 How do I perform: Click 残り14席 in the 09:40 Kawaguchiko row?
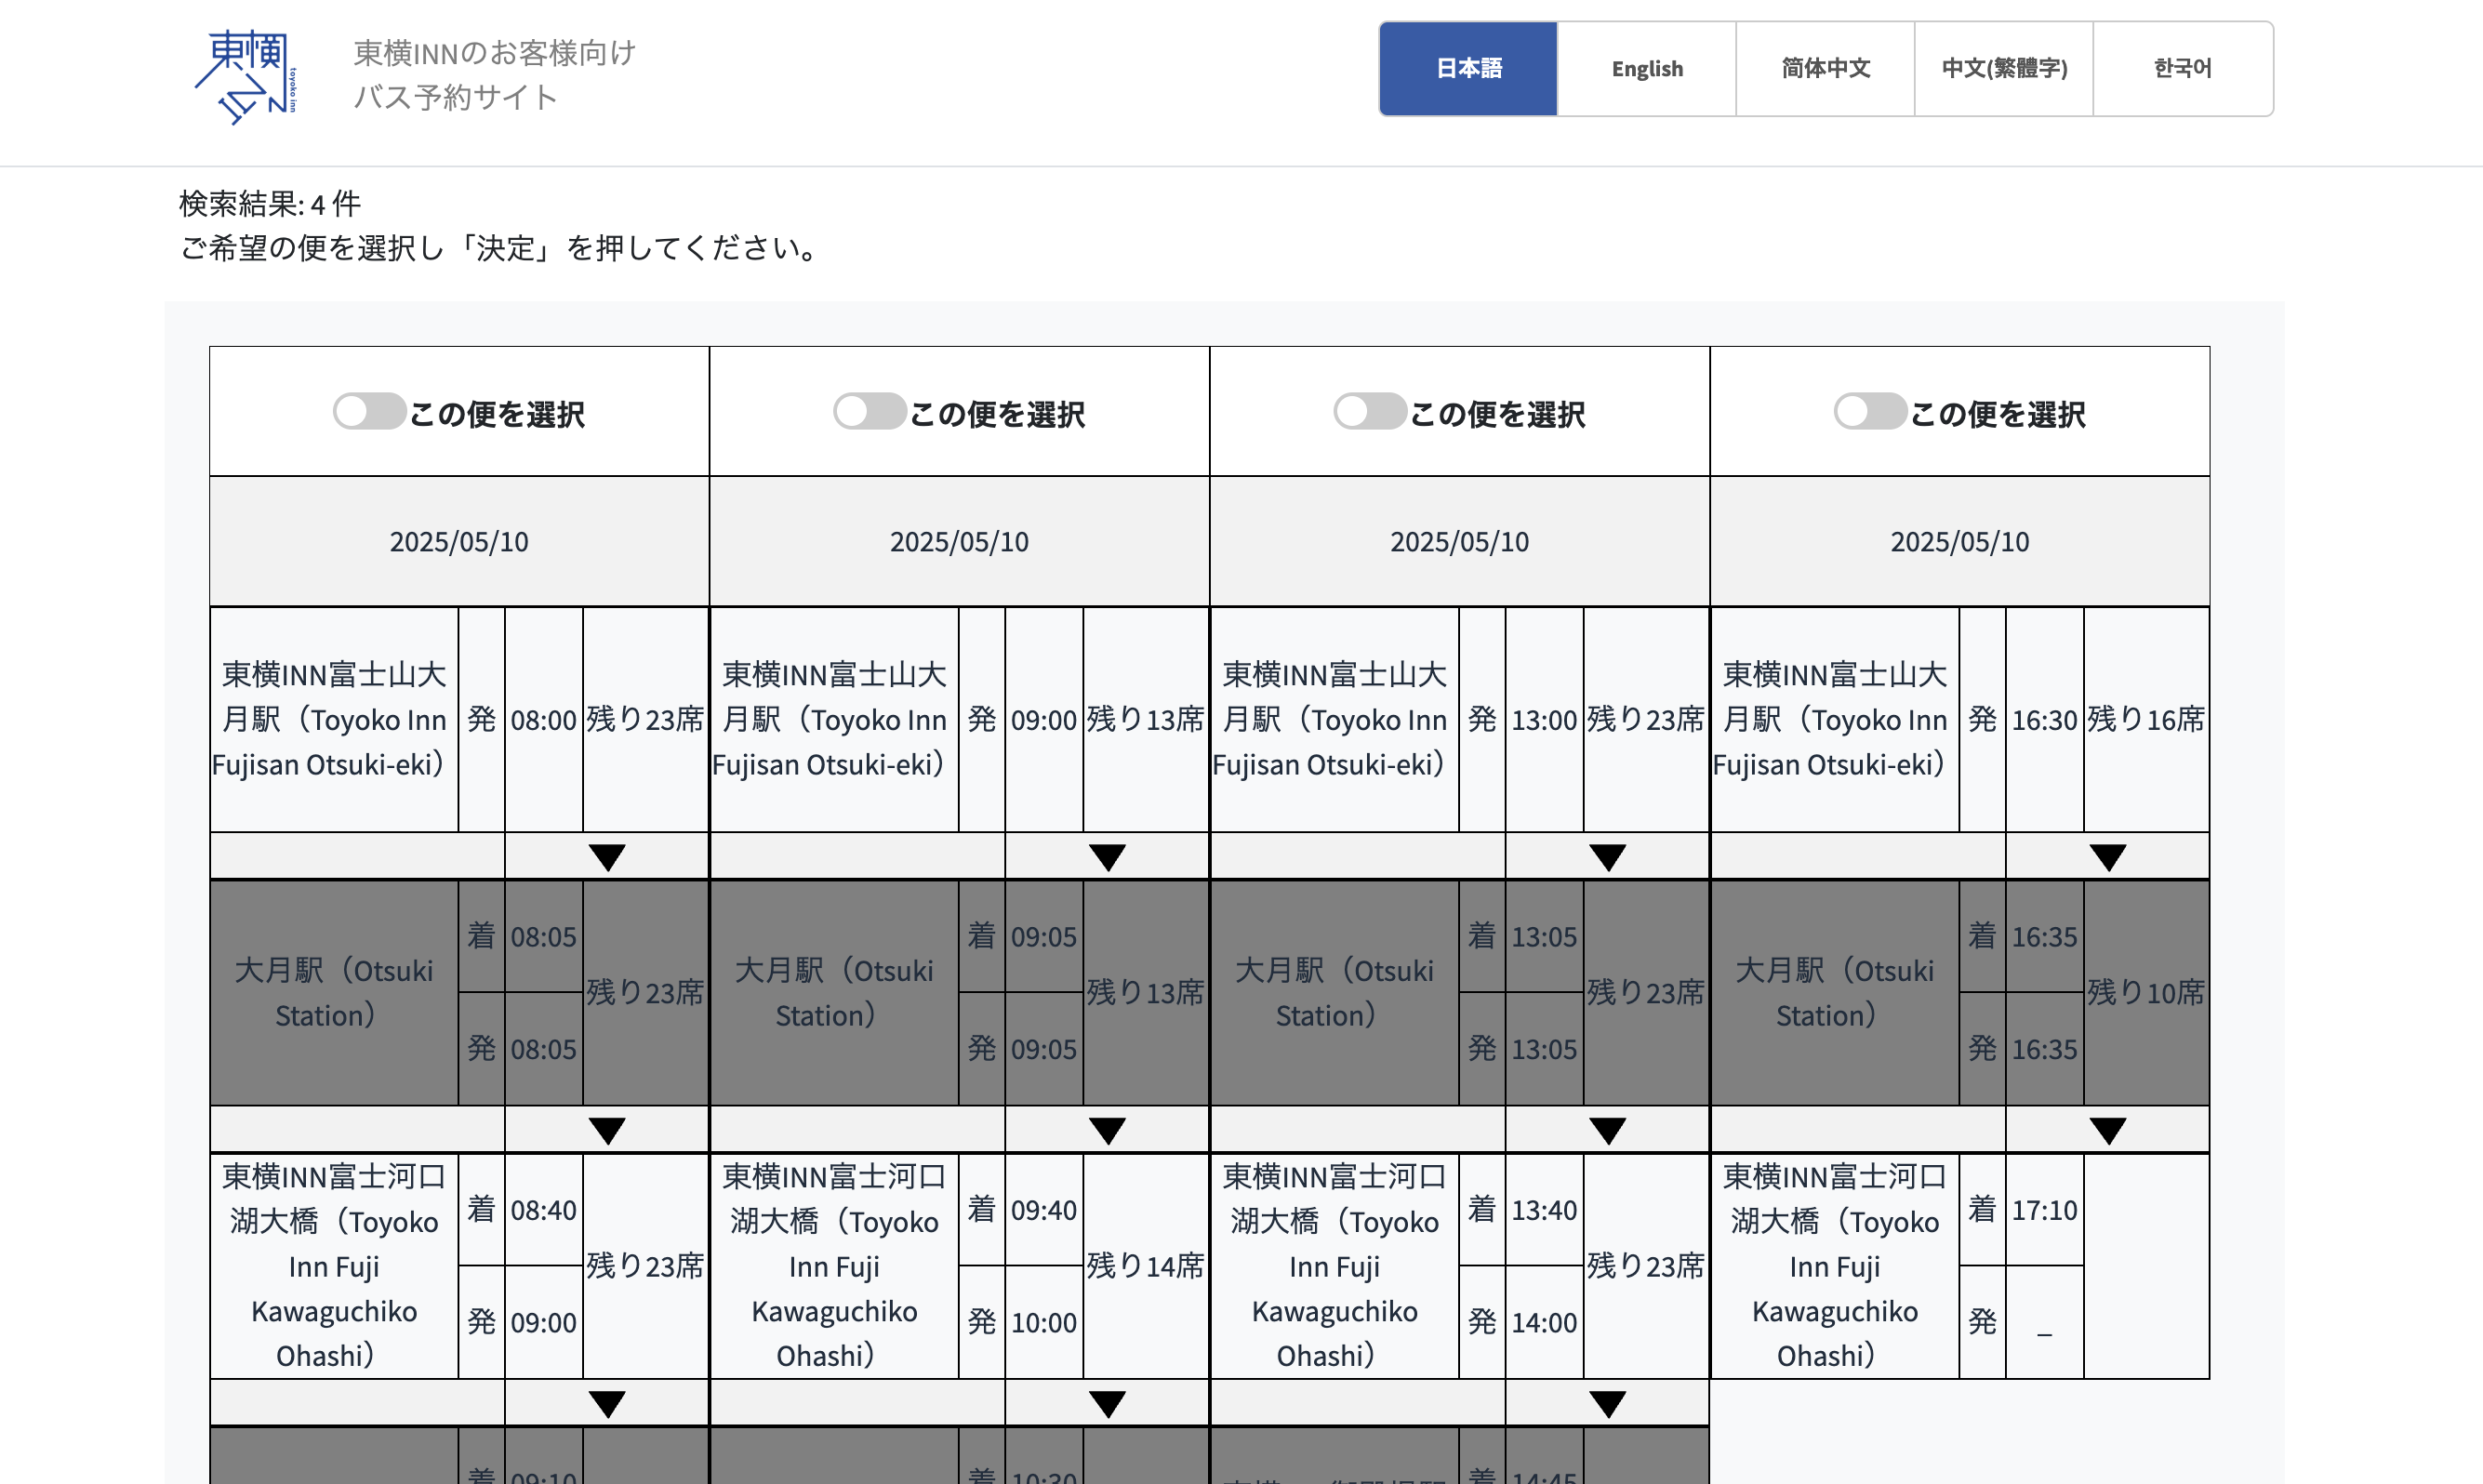click(1145, 1266)
